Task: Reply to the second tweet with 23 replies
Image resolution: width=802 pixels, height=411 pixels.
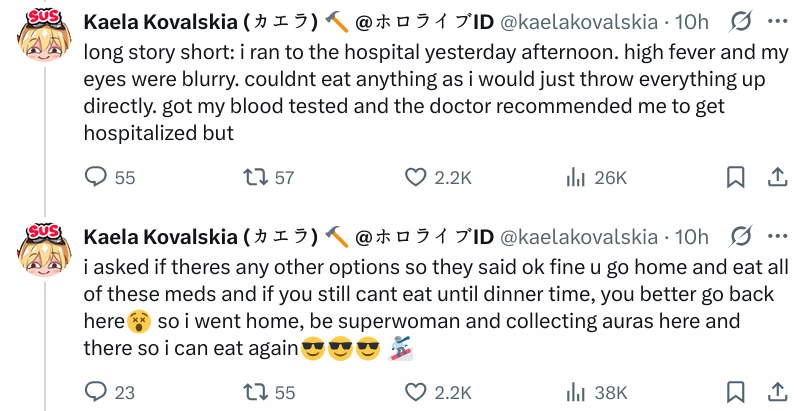Action: coord(96,392)
